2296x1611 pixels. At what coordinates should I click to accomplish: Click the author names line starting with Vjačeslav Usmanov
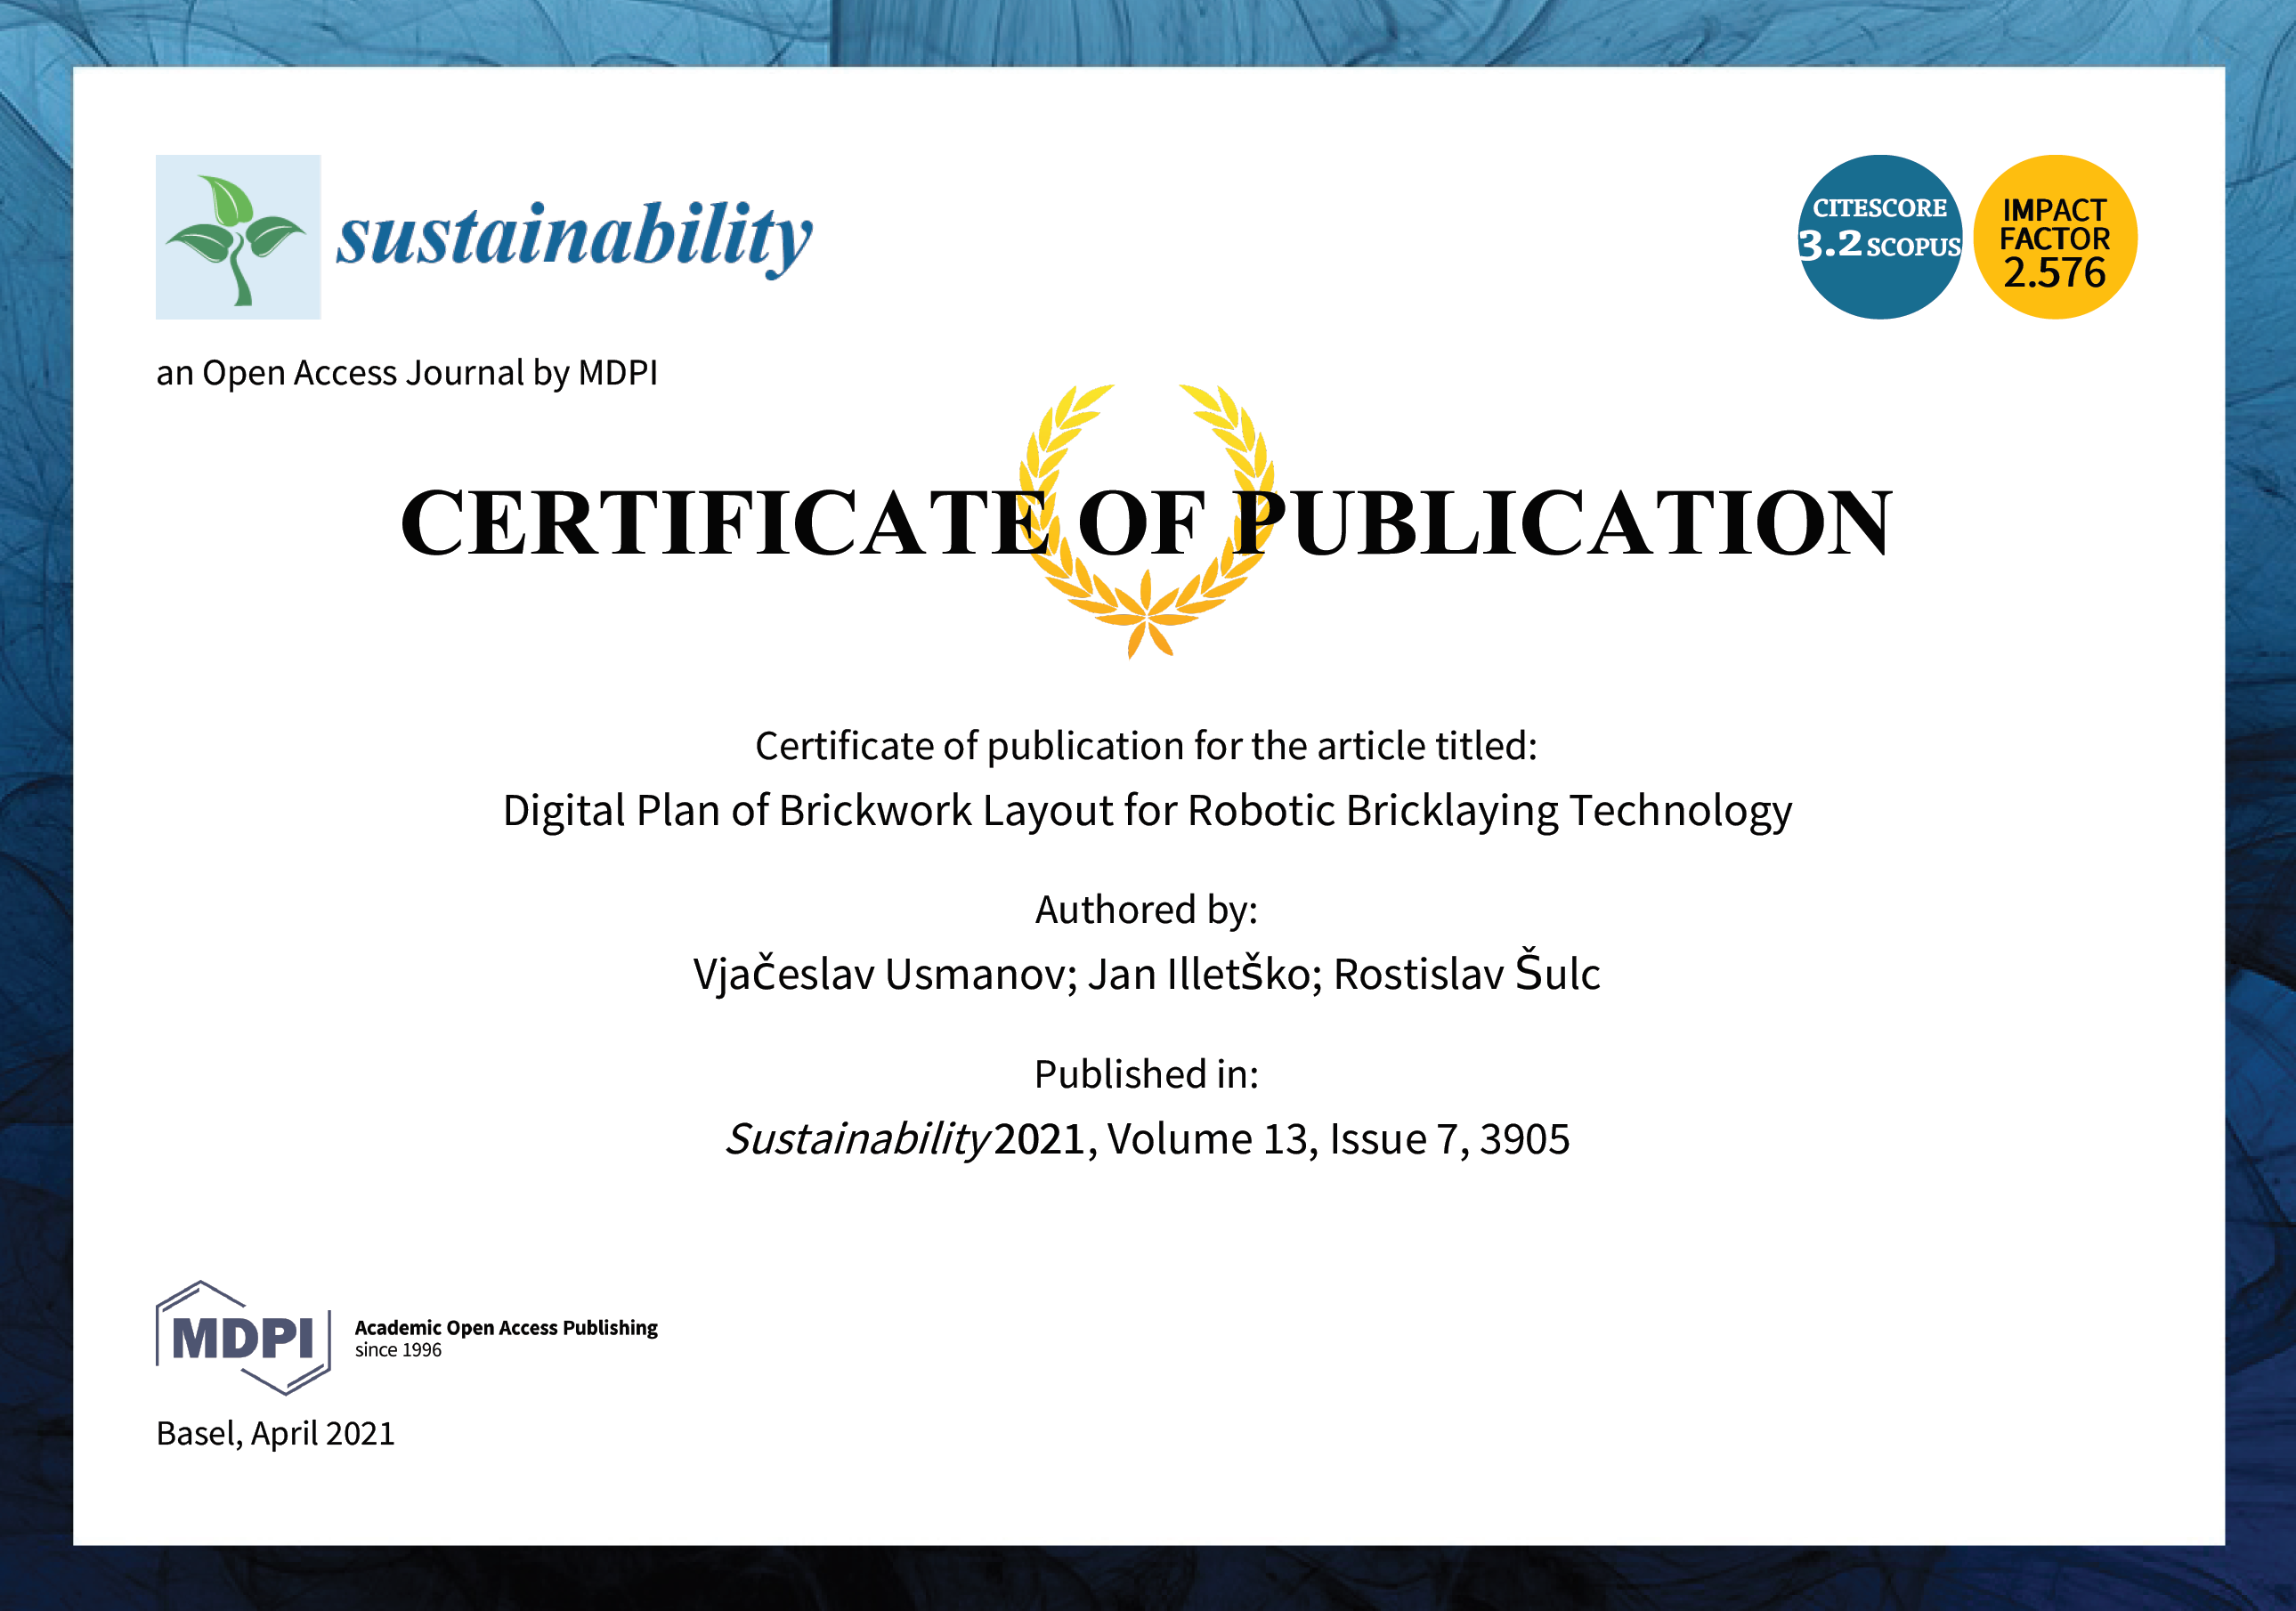pyautogui.click(x=1147, y=972)
